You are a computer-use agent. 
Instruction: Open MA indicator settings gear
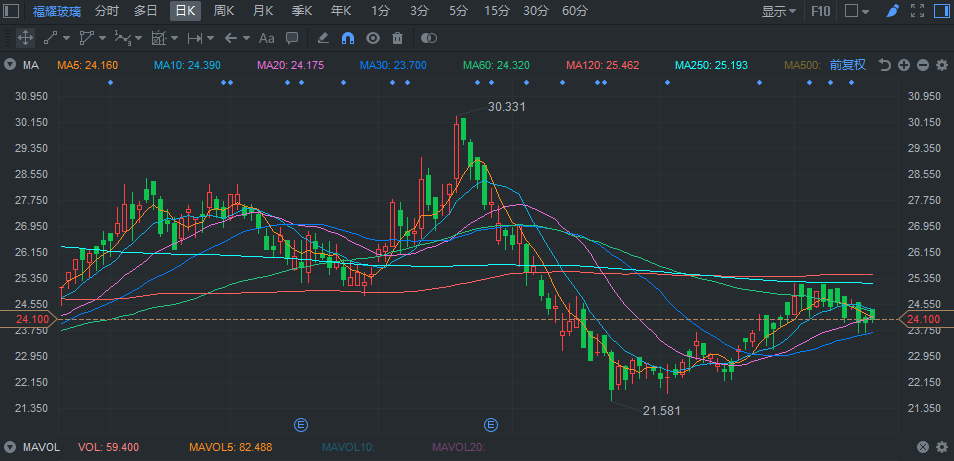942,65
